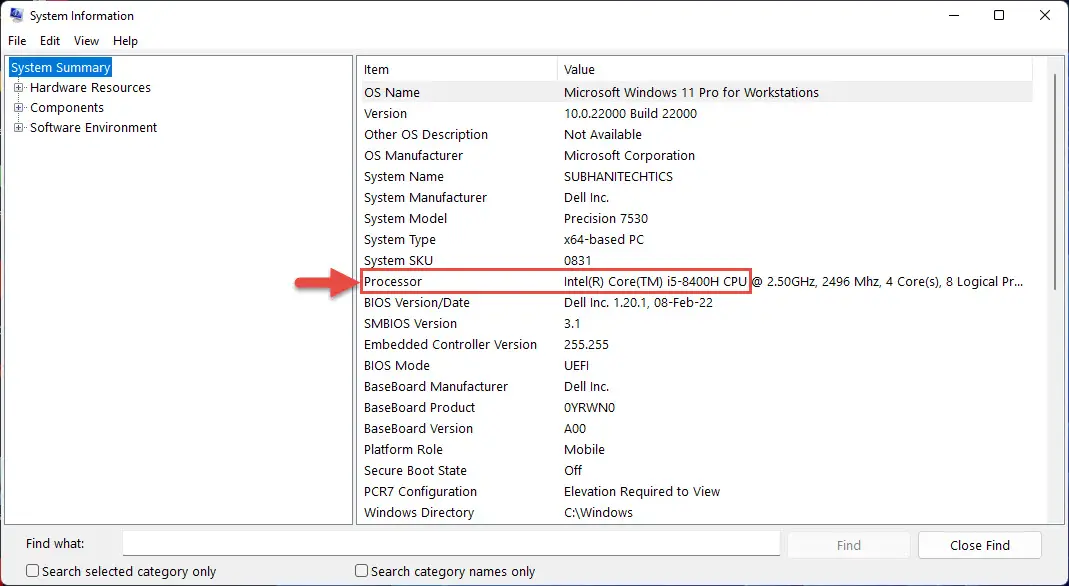The image size is (1069, 586).
Task: Select the System Name row
Action: point(696,176)
